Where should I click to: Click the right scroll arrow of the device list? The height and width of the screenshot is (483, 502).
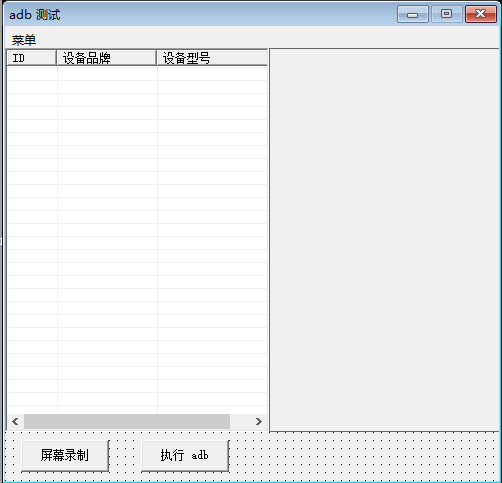[259, 421]
